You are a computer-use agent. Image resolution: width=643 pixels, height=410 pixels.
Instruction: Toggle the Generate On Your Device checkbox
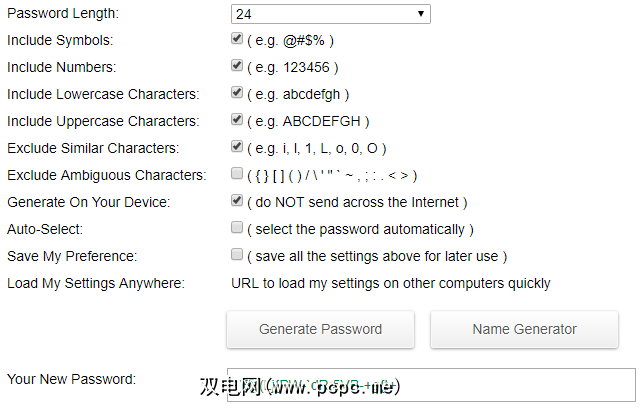237,201
